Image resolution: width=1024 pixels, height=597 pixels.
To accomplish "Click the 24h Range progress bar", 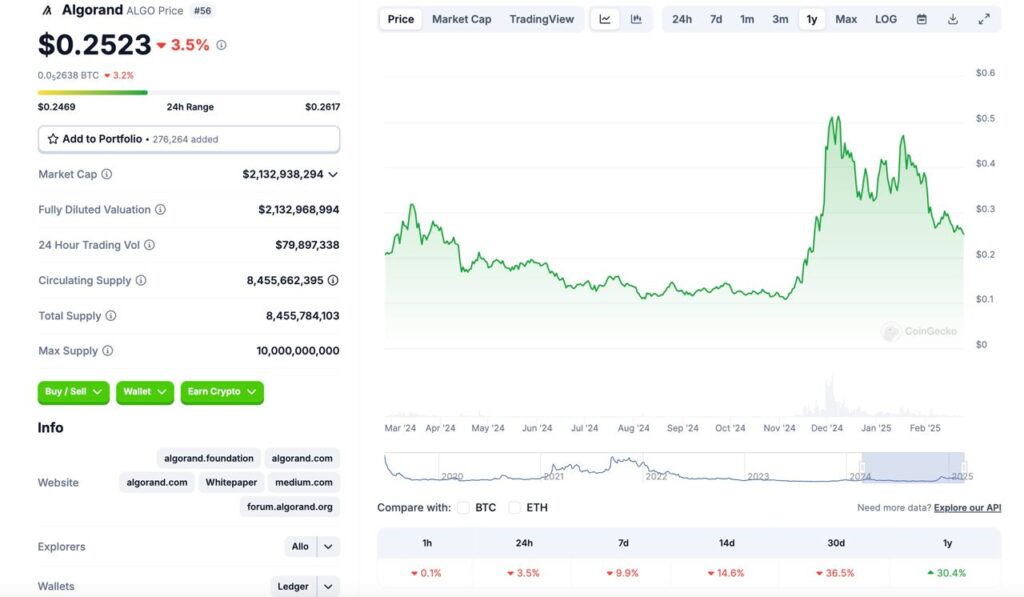I will (x=189, y=93).
